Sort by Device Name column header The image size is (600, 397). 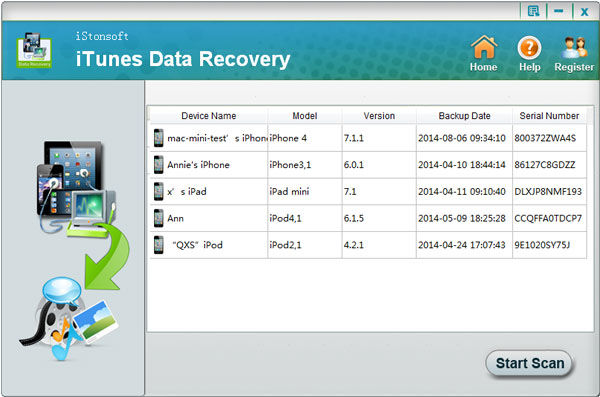tap(209, 116)
